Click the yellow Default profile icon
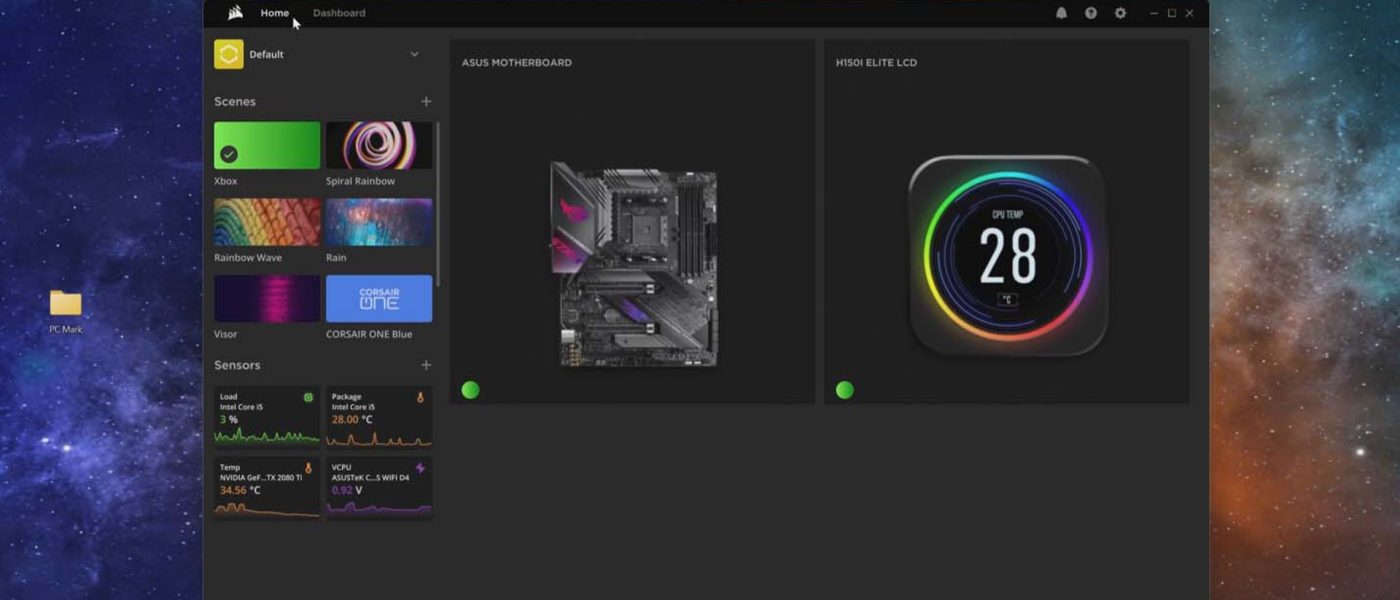The height and width of the screenshot is (600, 1400). [229, 54]
